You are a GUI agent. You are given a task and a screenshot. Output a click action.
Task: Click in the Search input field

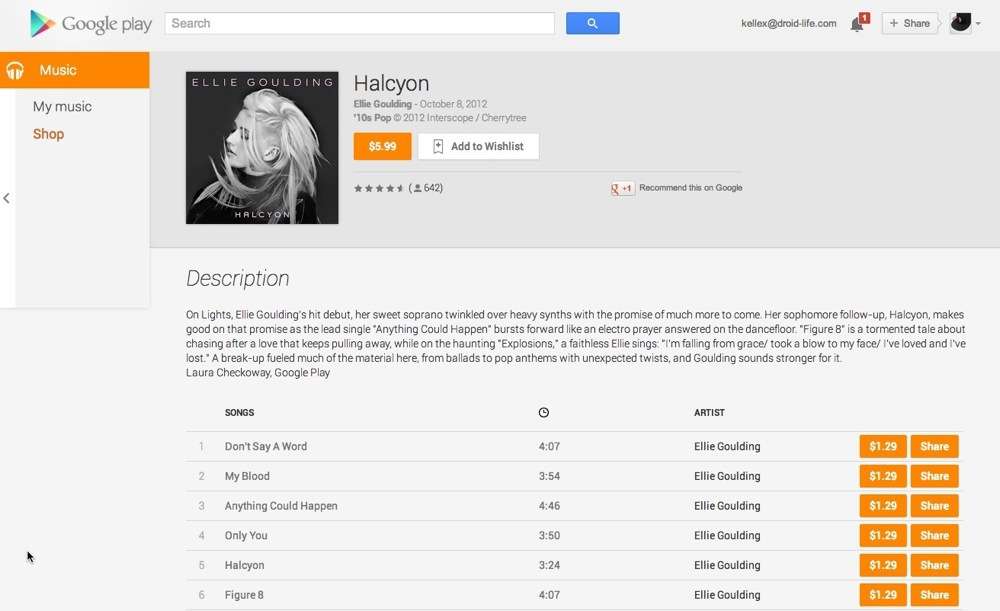pos(360,24)
